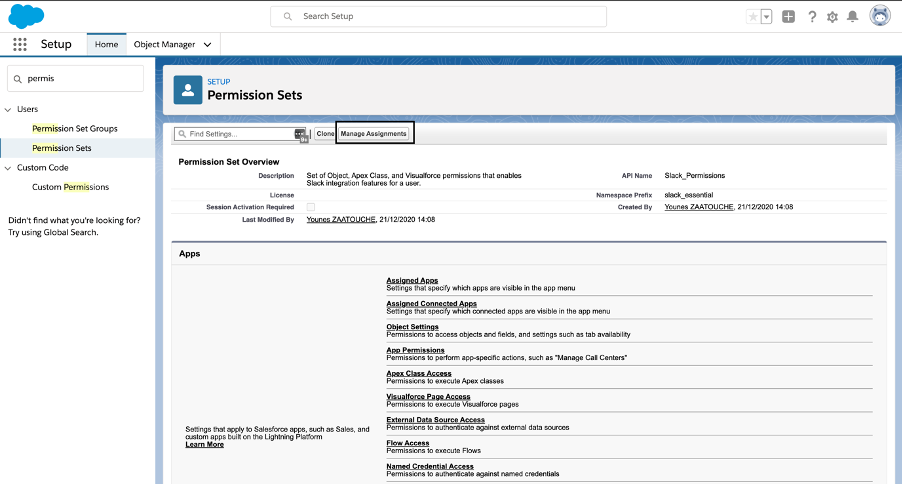The height and width of the screenshot is (484, 902).
Task: Click the Permission Set Overview heading
Action: pos(228,162)
